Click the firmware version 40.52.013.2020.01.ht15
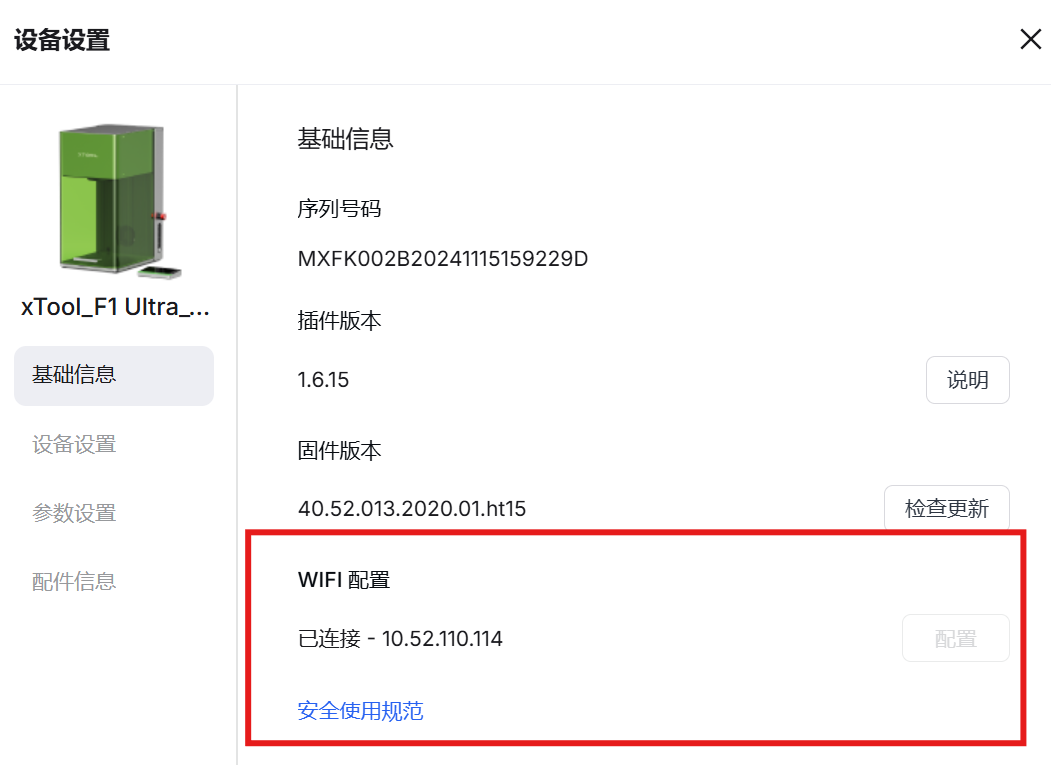The height and width of the screenshot is (765, 1051). coord(412,509)
